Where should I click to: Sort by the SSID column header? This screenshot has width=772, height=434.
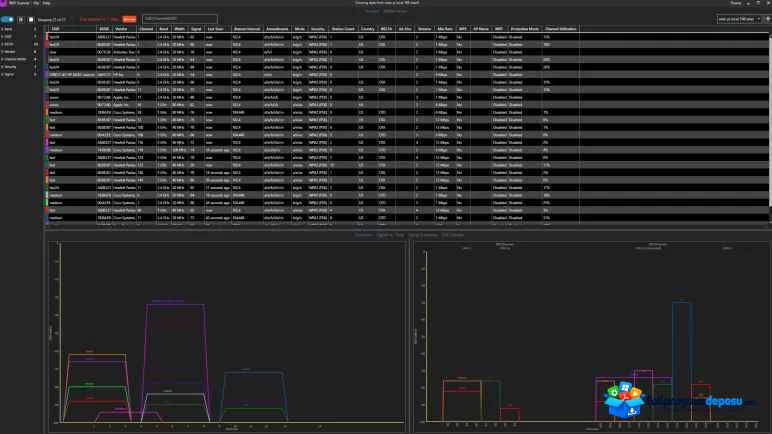[72, 29]
